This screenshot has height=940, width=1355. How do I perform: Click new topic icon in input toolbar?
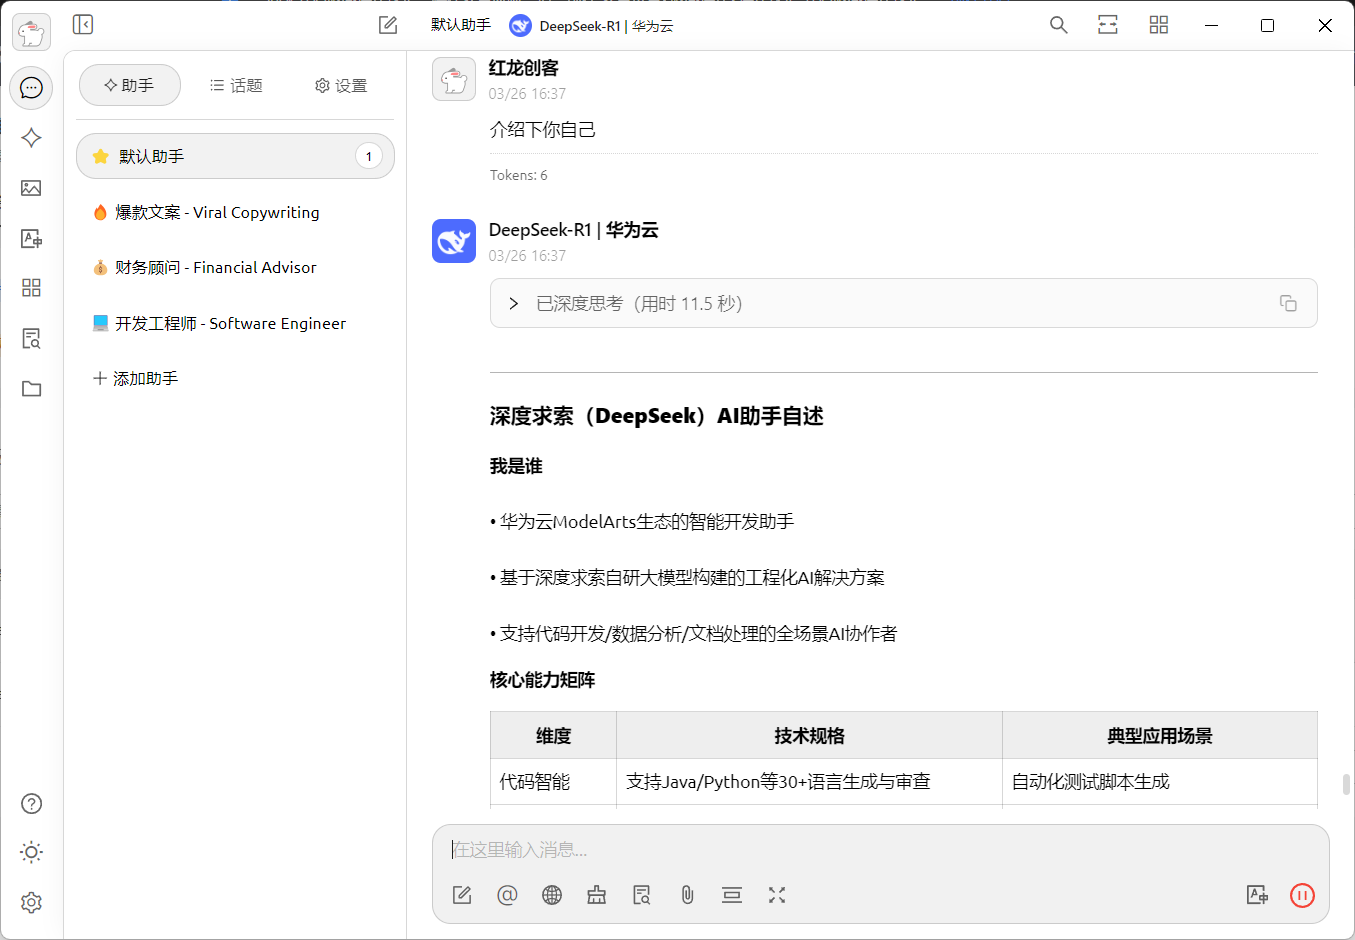pos(462,895)
